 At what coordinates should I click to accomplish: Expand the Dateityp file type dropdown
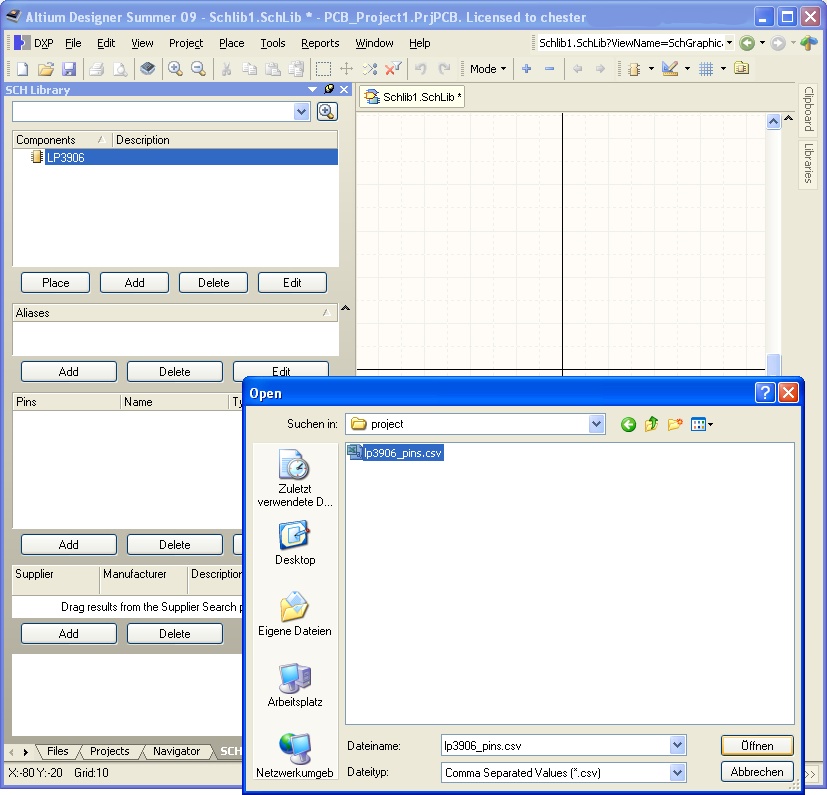[x=678, y=773]
